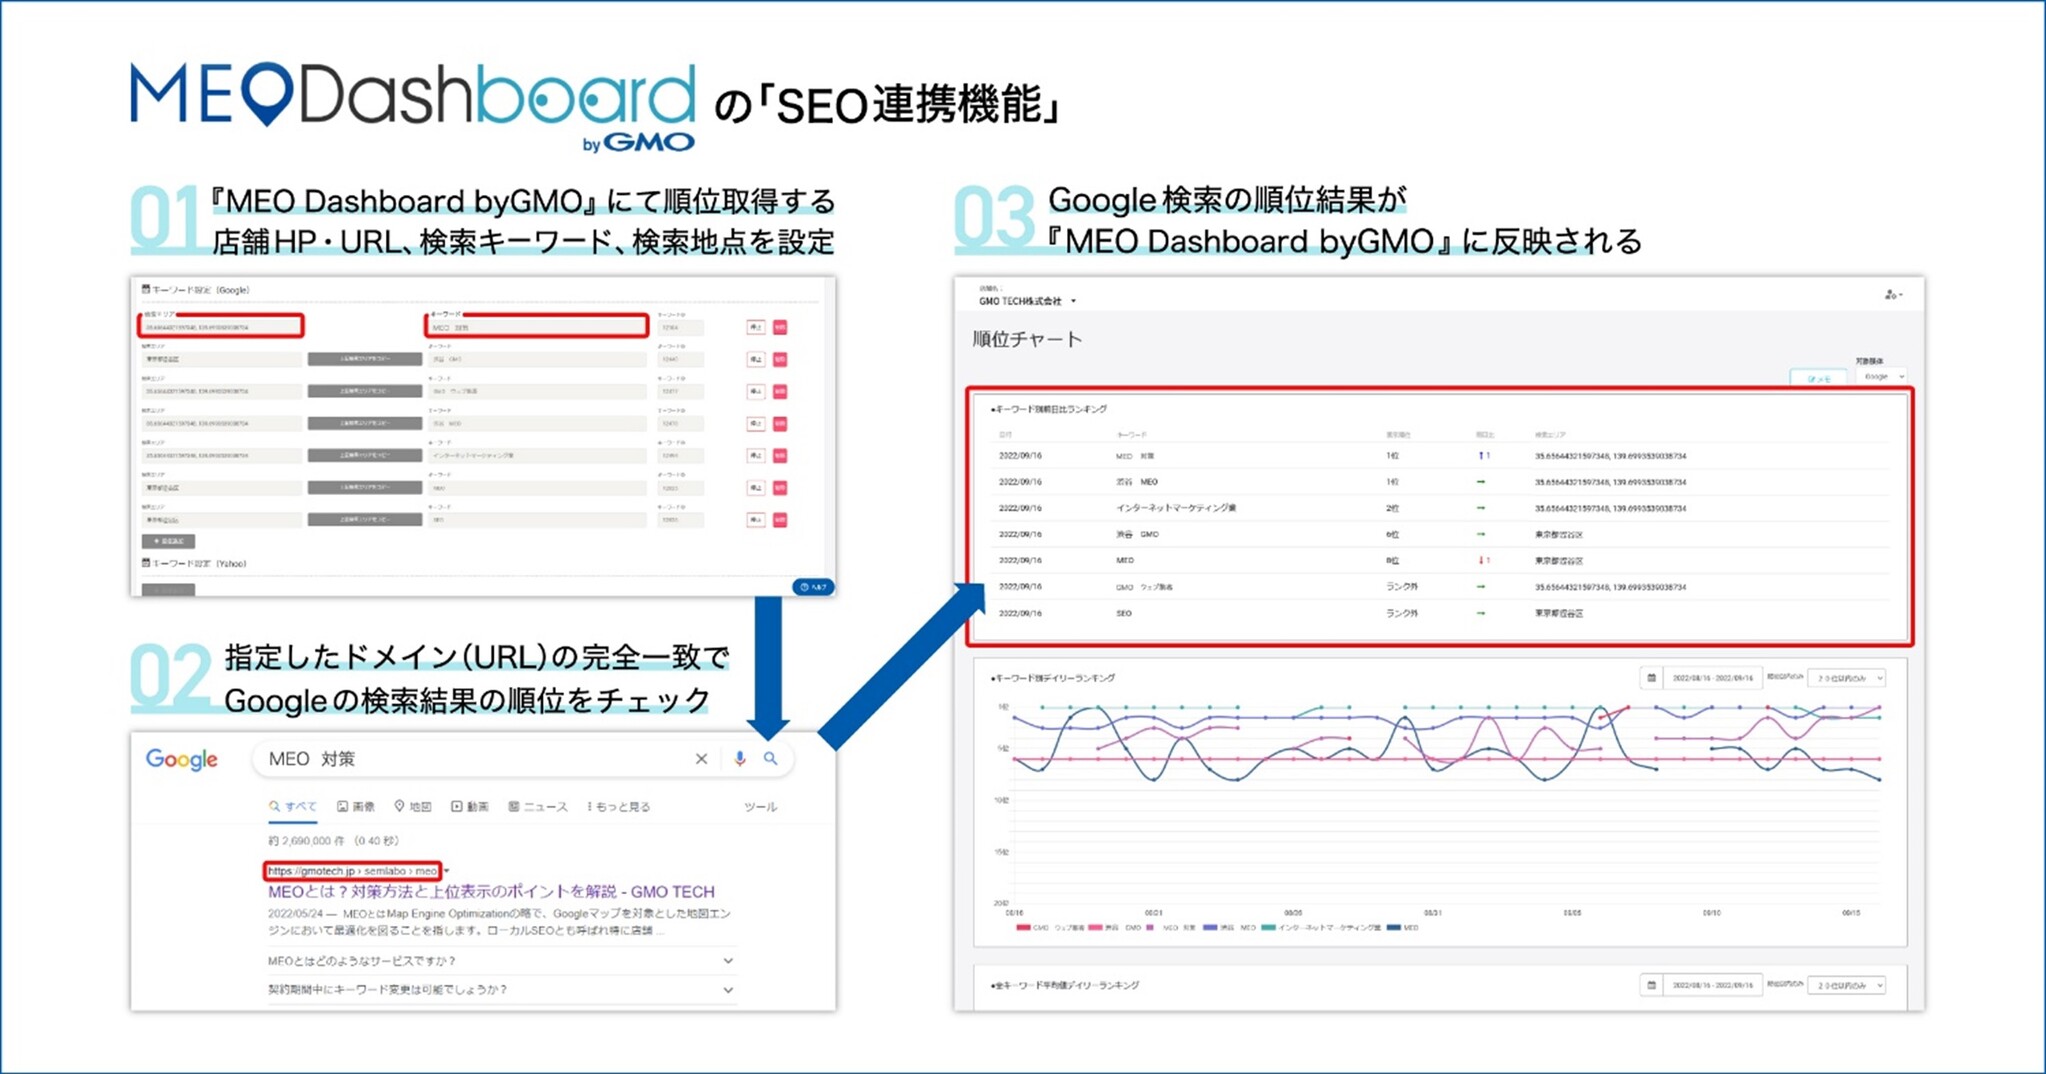Open the calendar icon for キーワード別デイリーランキング
Image resolution: width=2046 pixels, height=1074 pixels.
[1651, 677]
